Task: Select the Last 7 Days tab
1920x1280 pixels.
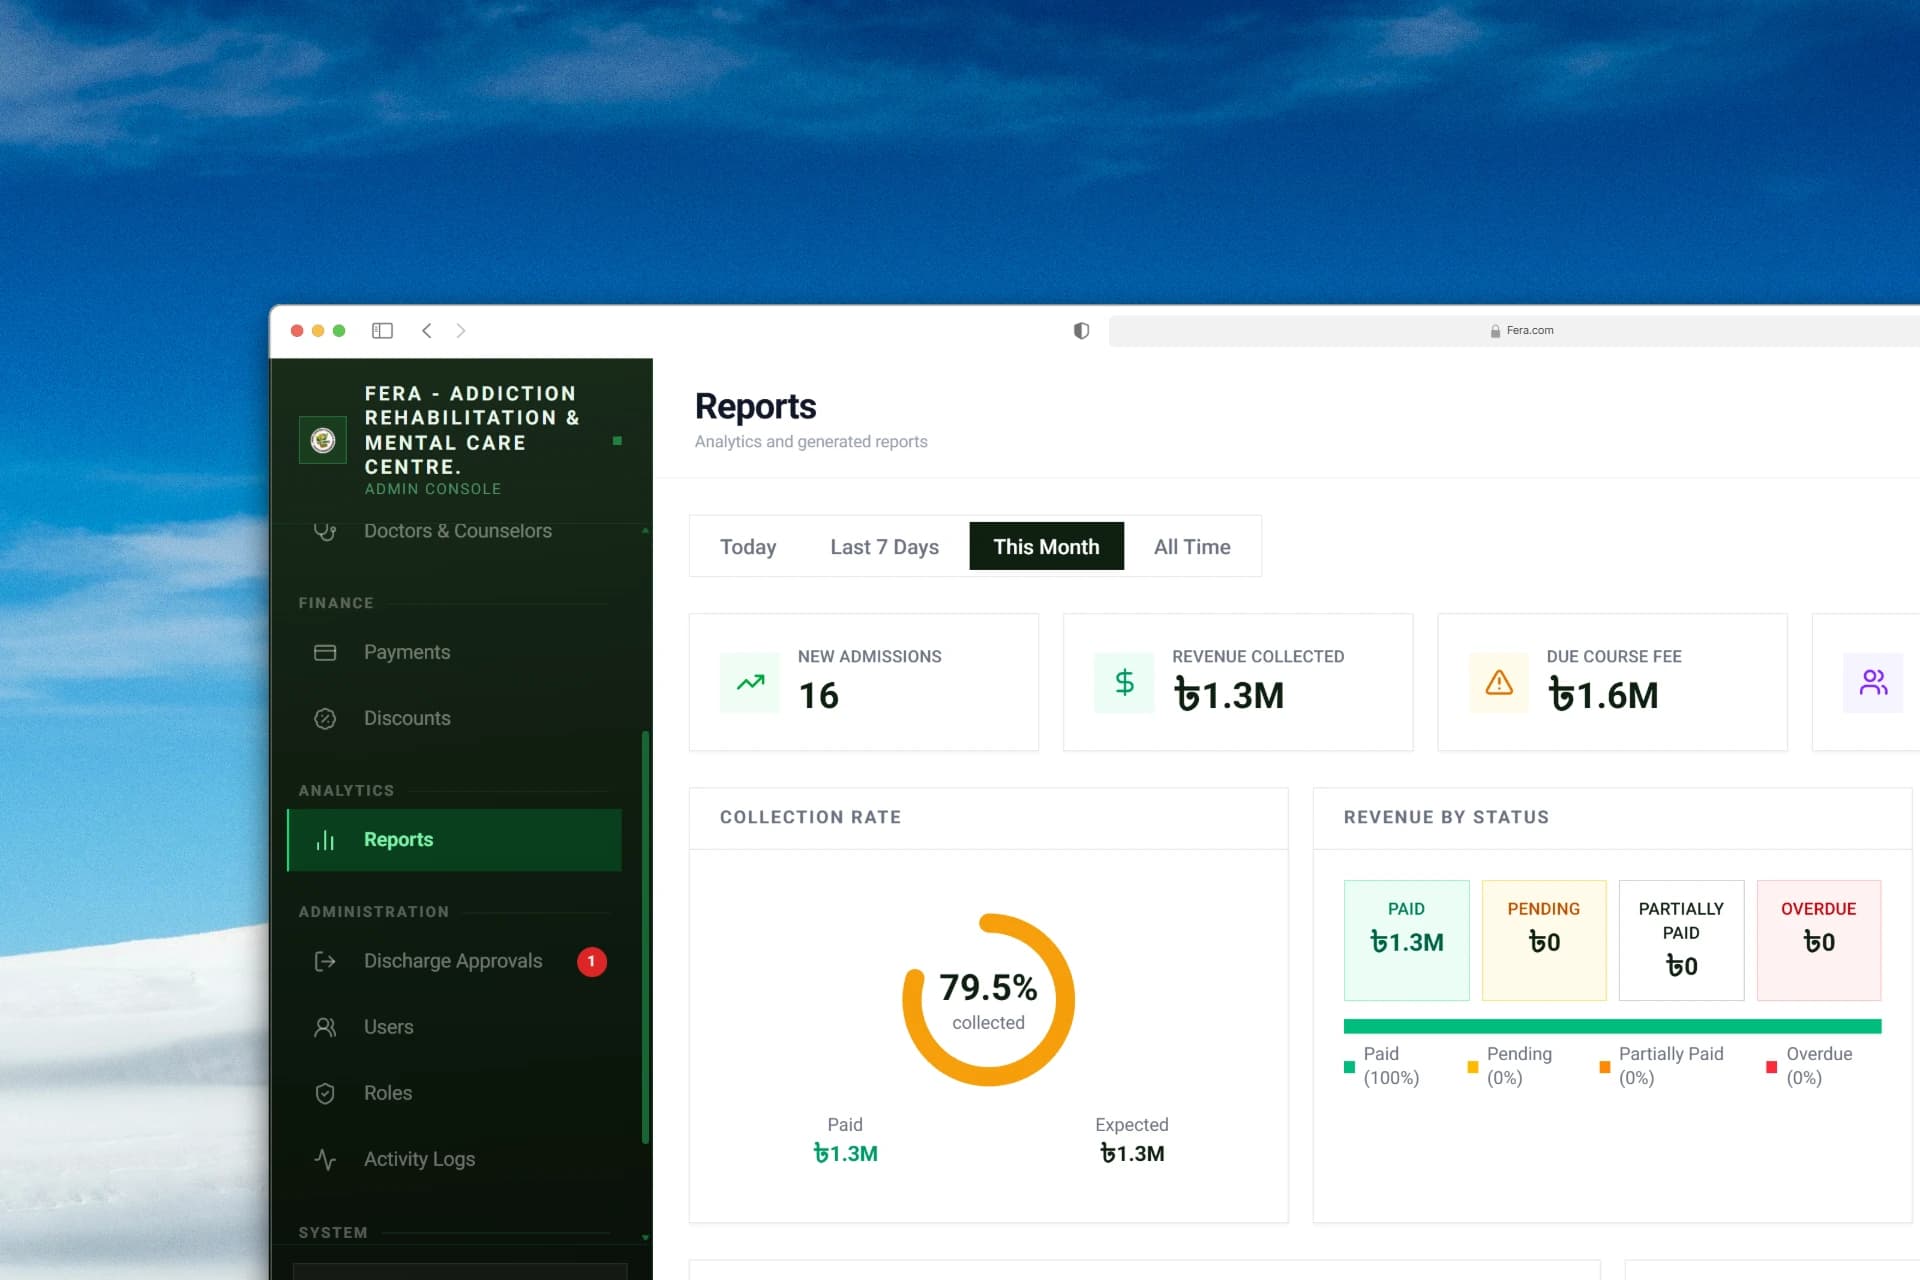Action: pos(885,547)
